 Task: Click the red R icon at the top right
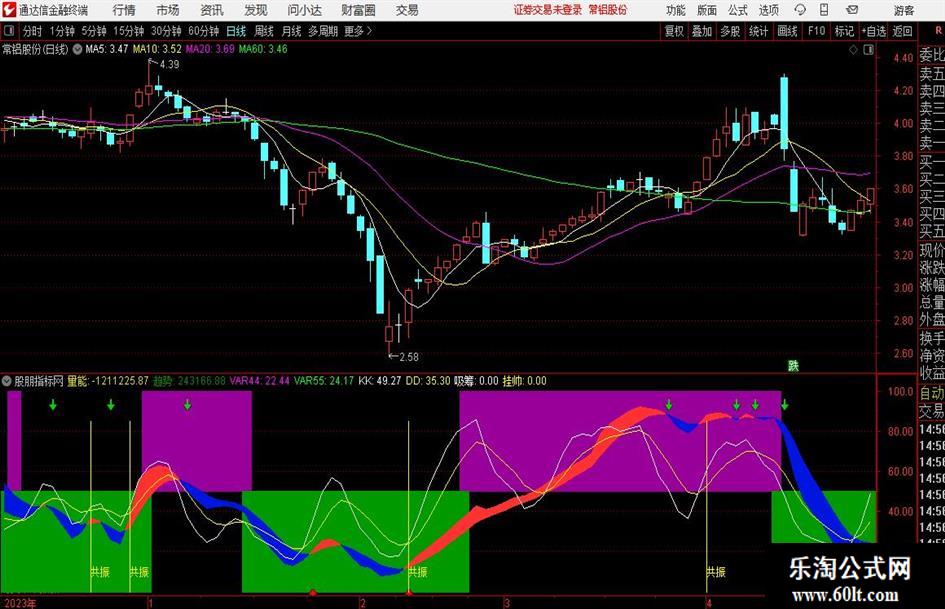(938, 30)
